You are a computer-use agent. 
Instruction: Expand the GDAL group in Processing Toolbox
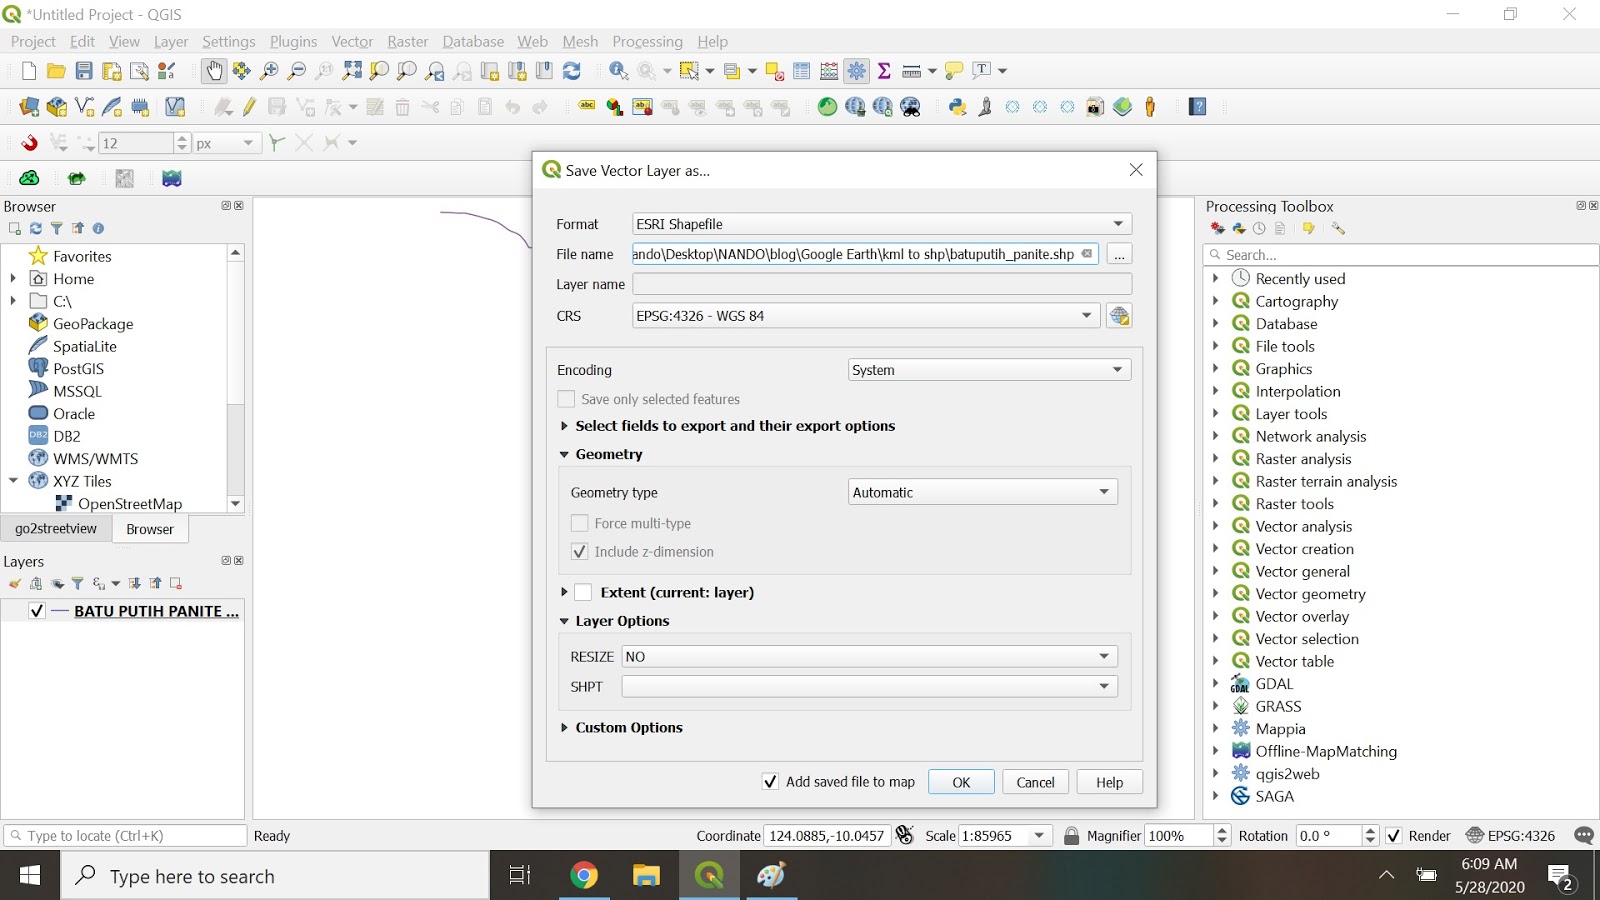tap(1216, 684)
